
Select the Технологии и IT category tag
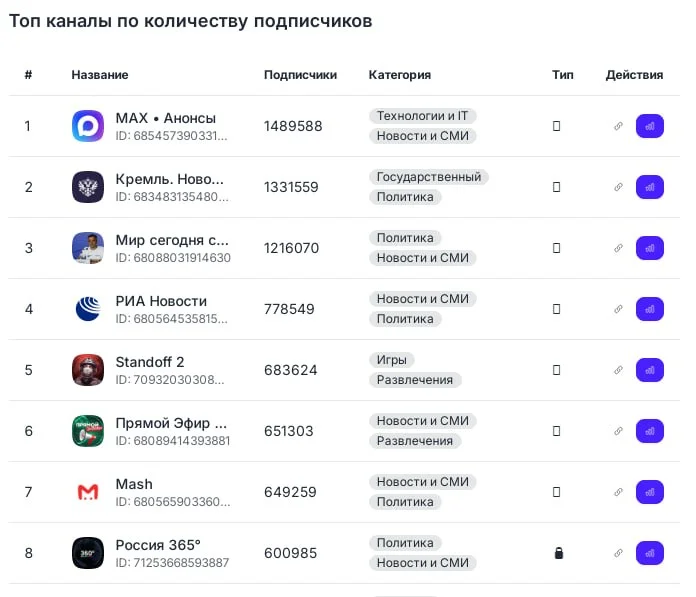(x=422, y=116)
